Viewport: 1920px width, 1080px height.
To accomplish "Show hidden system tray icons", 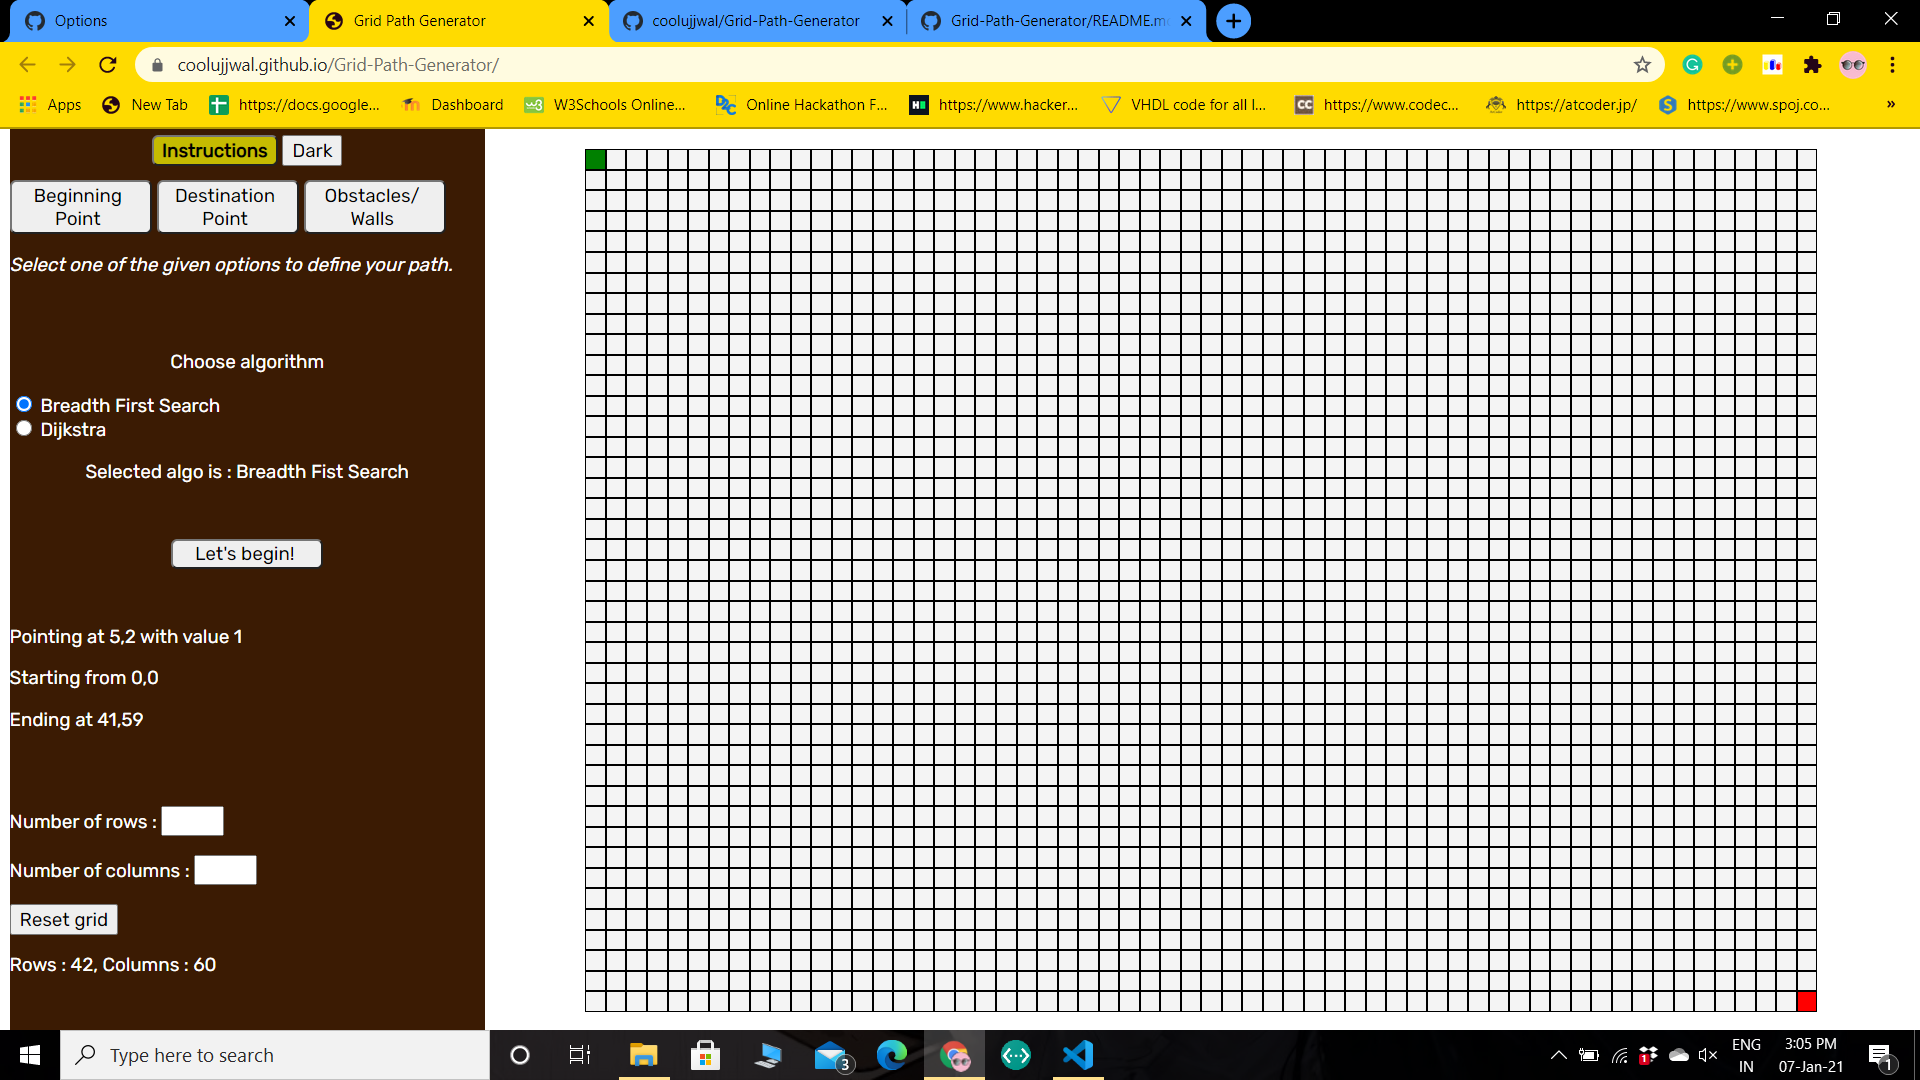I will (x=1558, y=1055).
